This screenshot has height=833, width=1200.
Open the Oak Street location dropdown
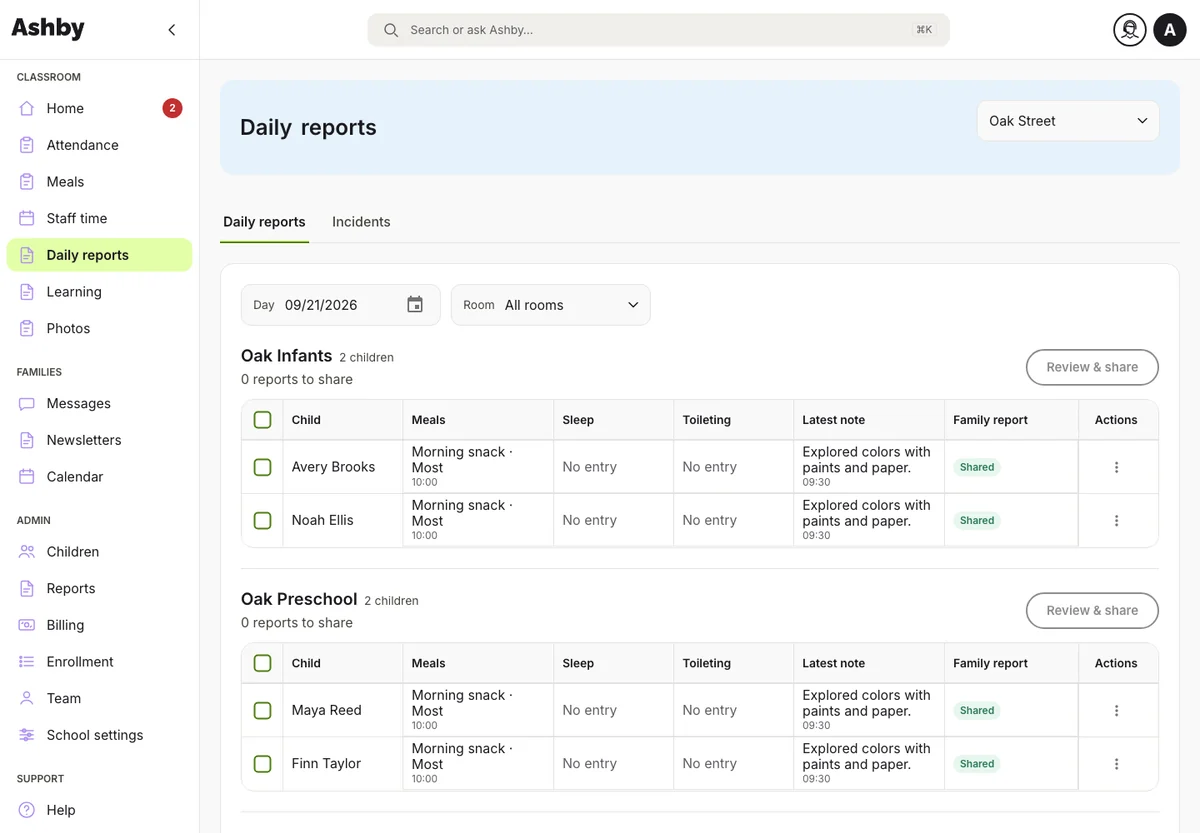(1068, 121)
